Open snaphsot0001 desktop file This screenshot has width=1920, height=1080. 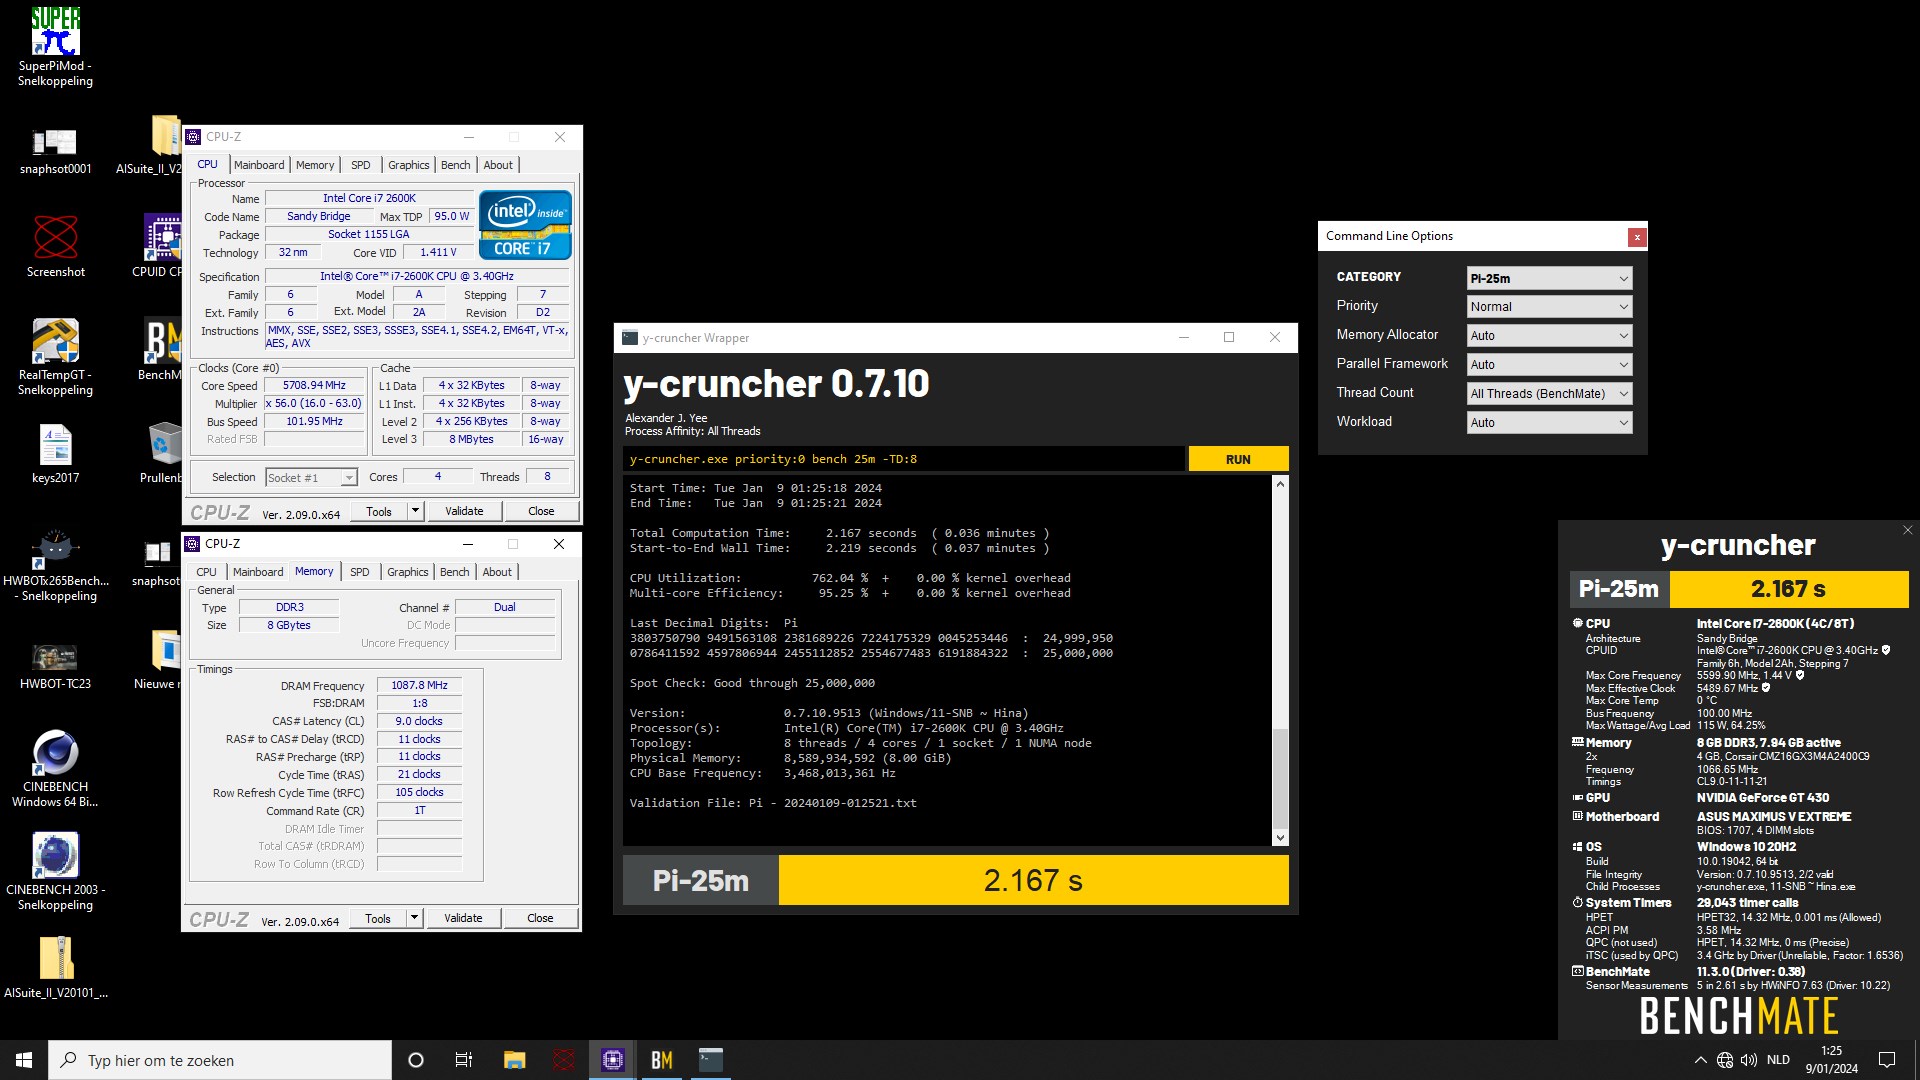[x=55, y=150]
